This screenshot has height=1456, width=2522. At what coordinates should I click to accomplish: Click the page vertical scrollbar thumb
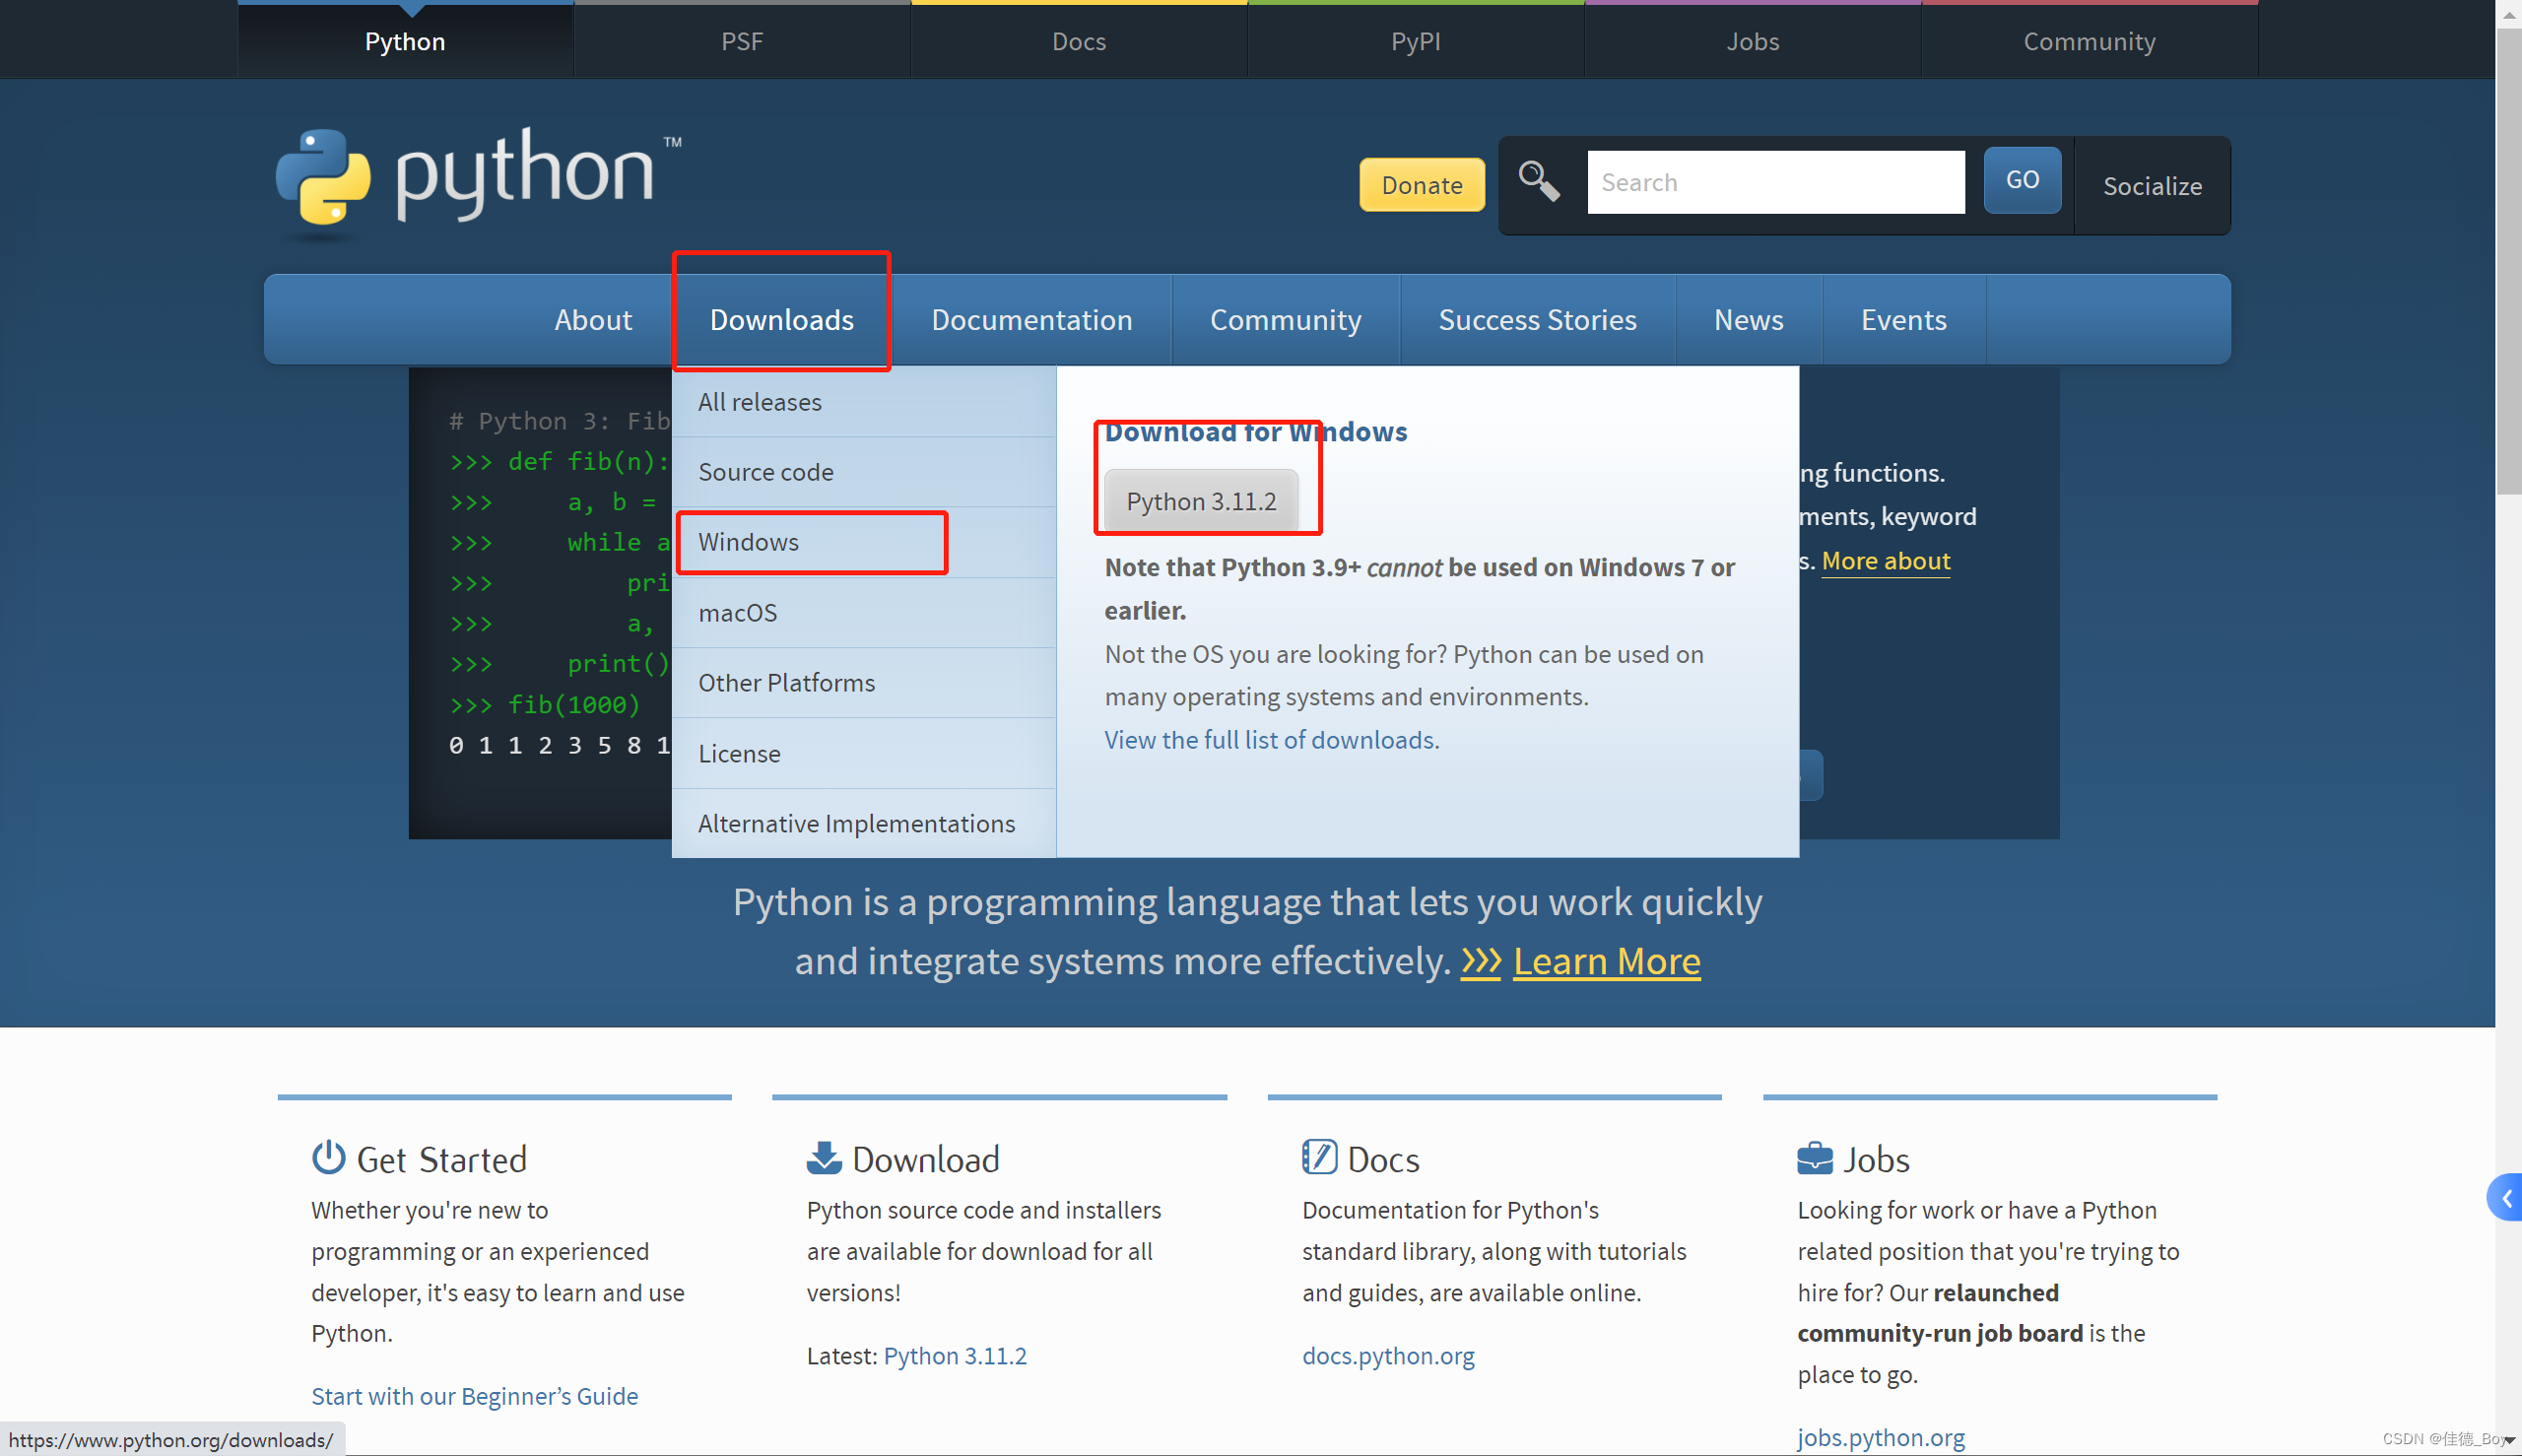point(2508,260)
